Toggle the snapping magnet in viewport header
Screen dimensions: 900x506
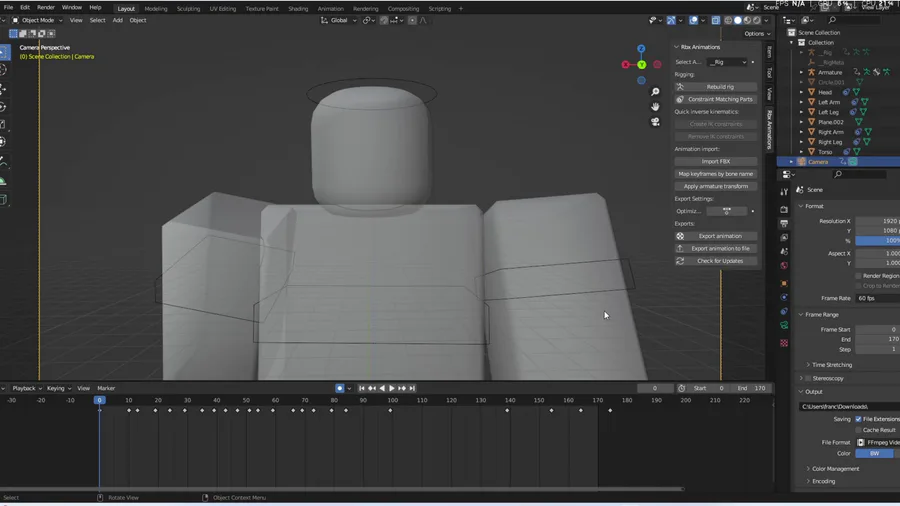click(x=384, y=20)
